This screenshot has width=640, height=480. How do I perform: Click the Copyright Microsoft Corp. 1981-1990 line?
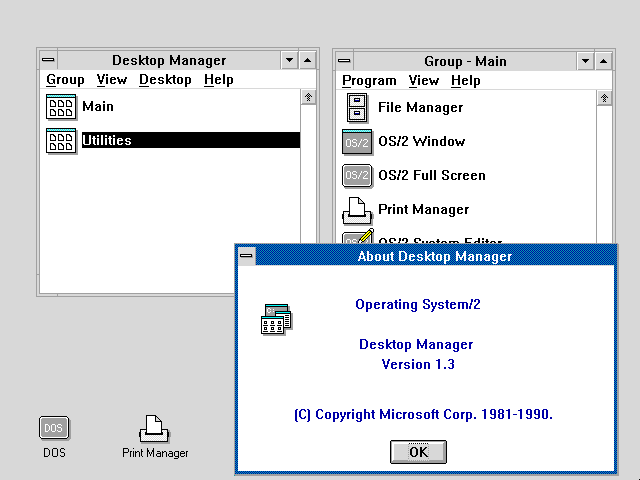click(x=423, y=415)
